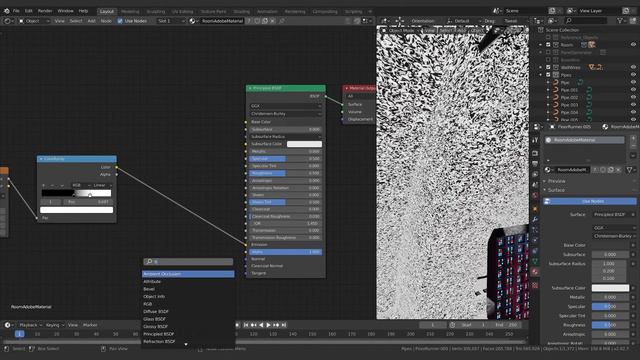This screenshot has width=640, height=360.
Task: Unlink the material with X icon in node header
Action: 273,21
